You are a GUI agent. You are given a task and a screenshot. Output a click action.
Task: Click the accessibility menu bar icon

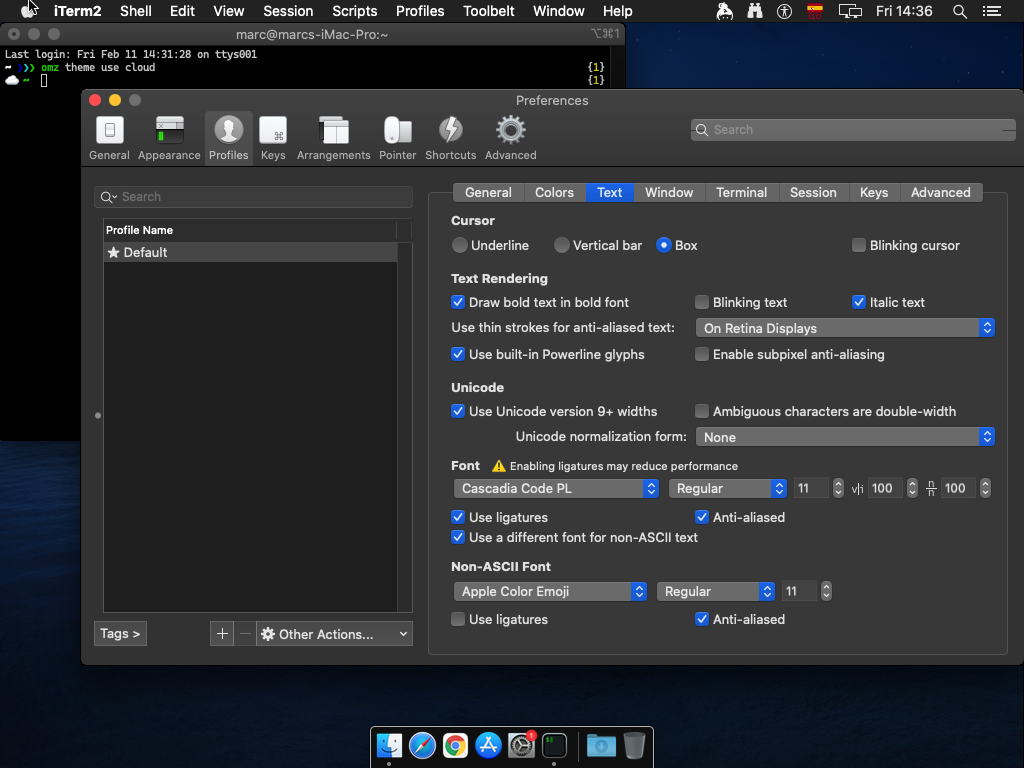[x=784, y=11]
